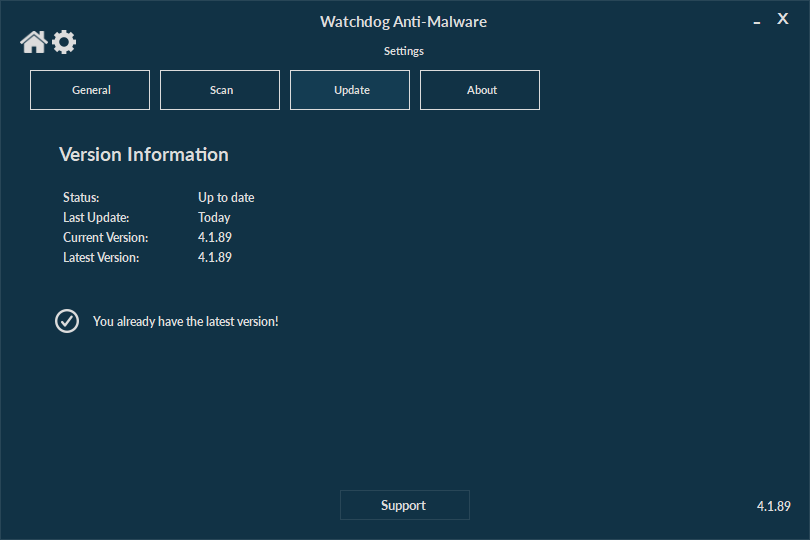Screen dimensions: 810x540
Task: Click the 'Last Update:' label
Action: point(96,218)
